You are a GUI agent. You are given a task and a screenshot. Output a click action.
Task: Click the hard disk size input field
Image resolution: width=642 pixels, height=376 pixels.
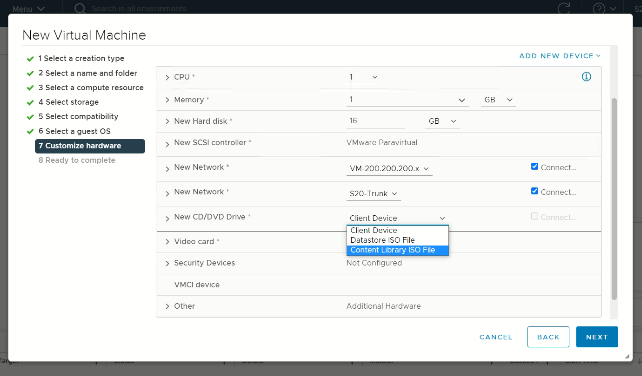tap(375, 121)
